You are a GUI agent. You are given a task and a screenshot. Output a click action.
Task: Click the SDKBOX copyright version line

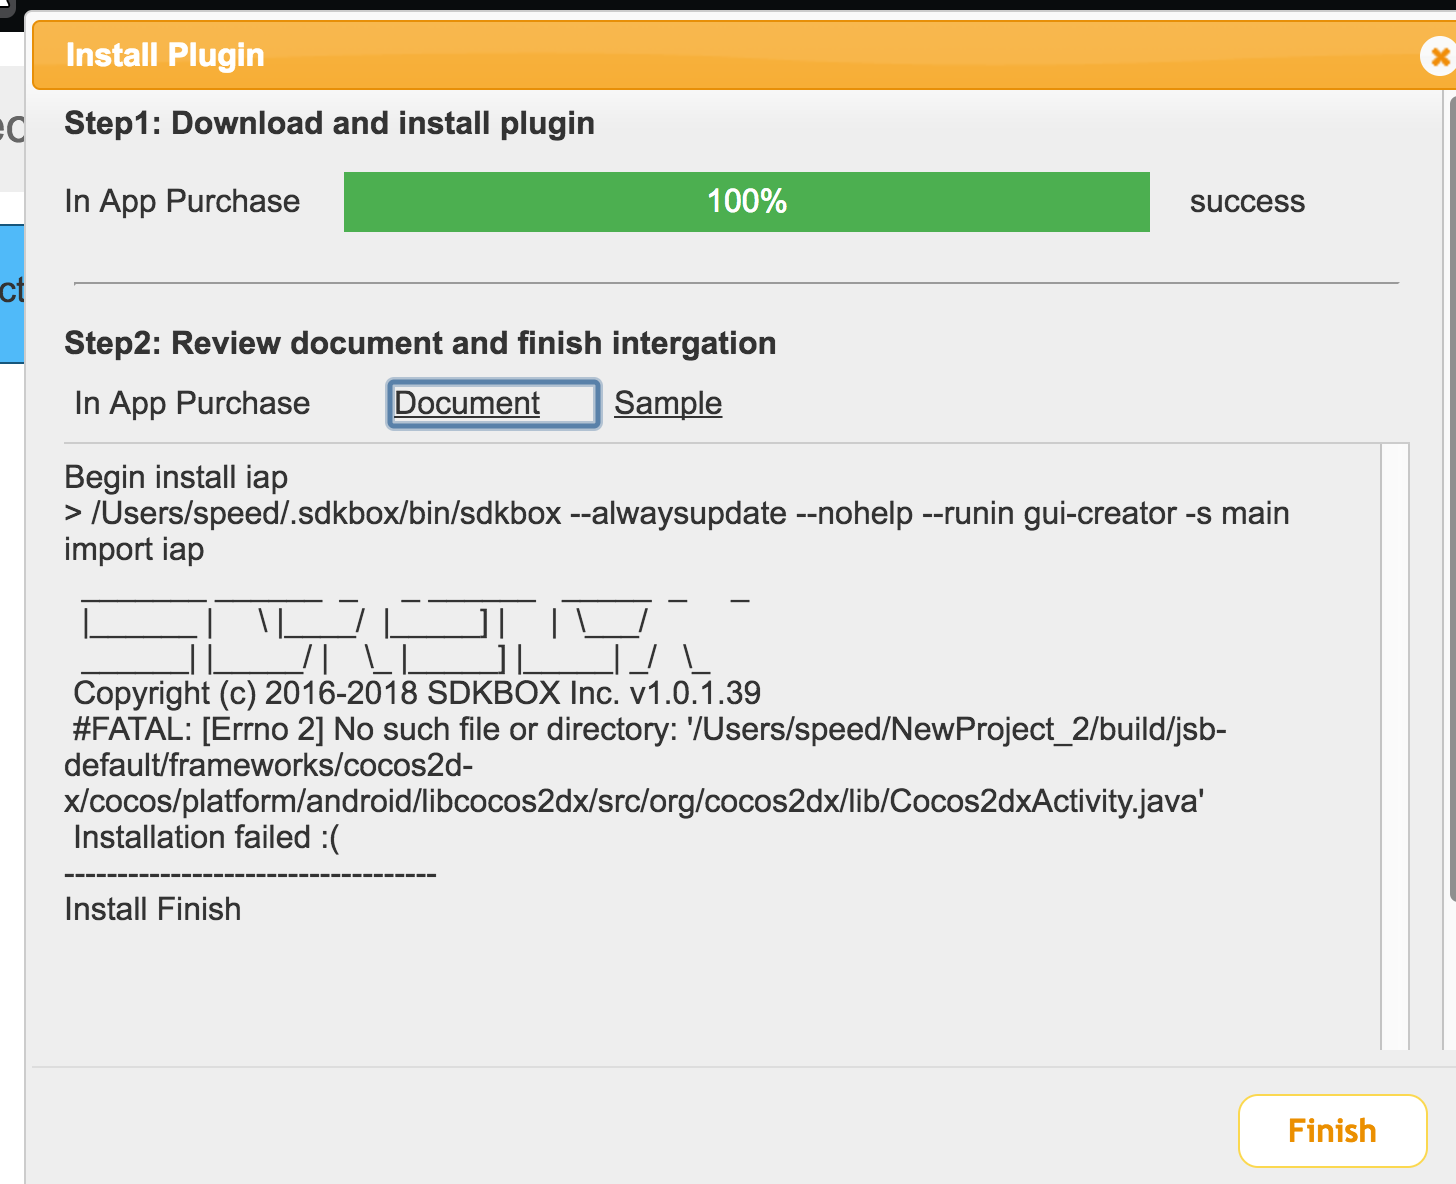(x=417, y=694)
